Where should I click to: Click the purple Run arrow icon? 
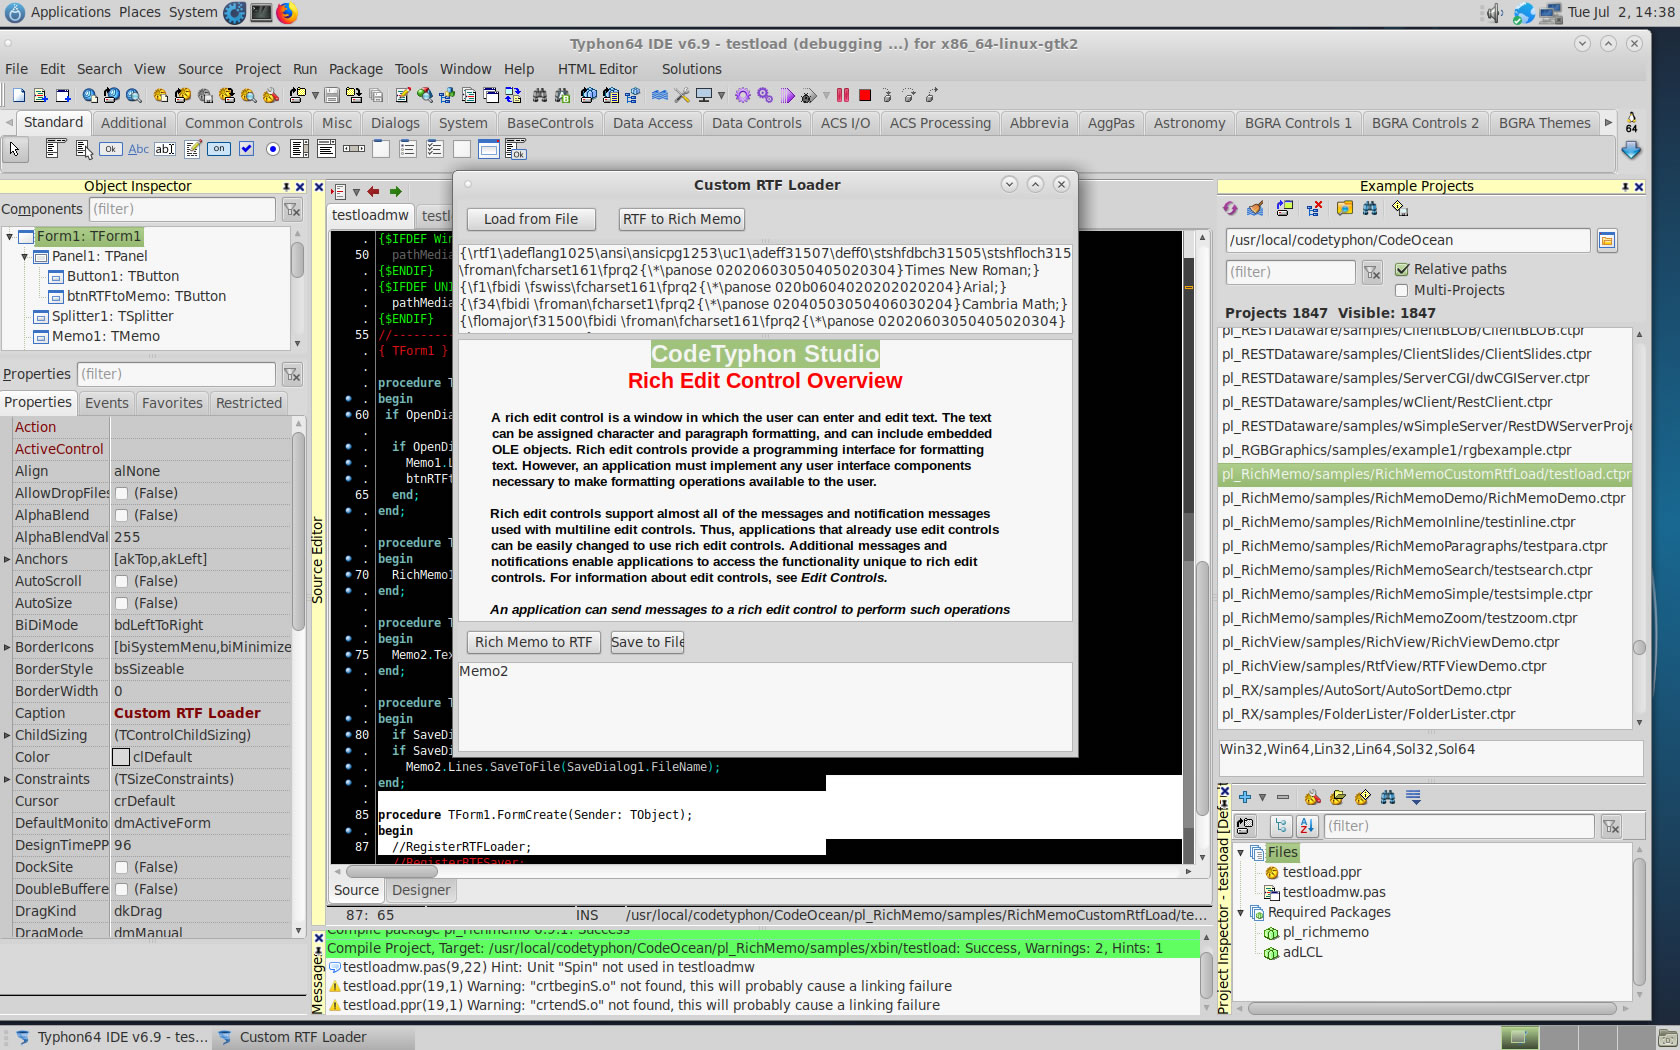tap(788, 95)
